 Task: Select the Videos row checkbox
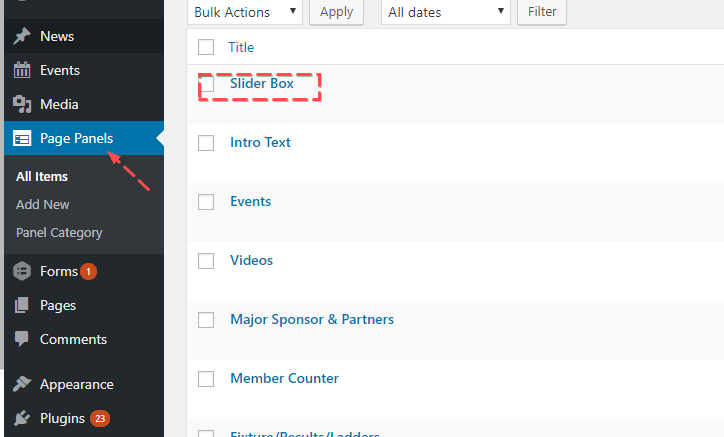(x=207, y=262)
